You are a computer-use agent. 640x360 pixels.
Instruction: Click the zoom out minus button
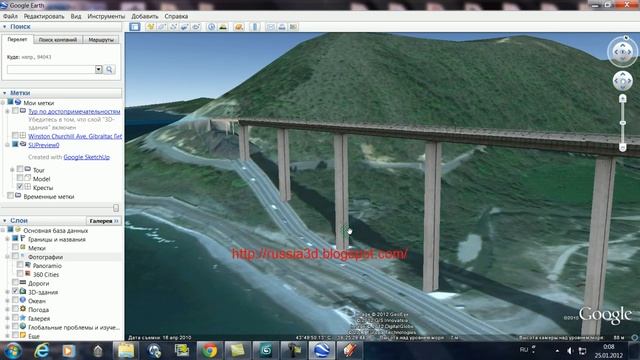click(622, 147)
